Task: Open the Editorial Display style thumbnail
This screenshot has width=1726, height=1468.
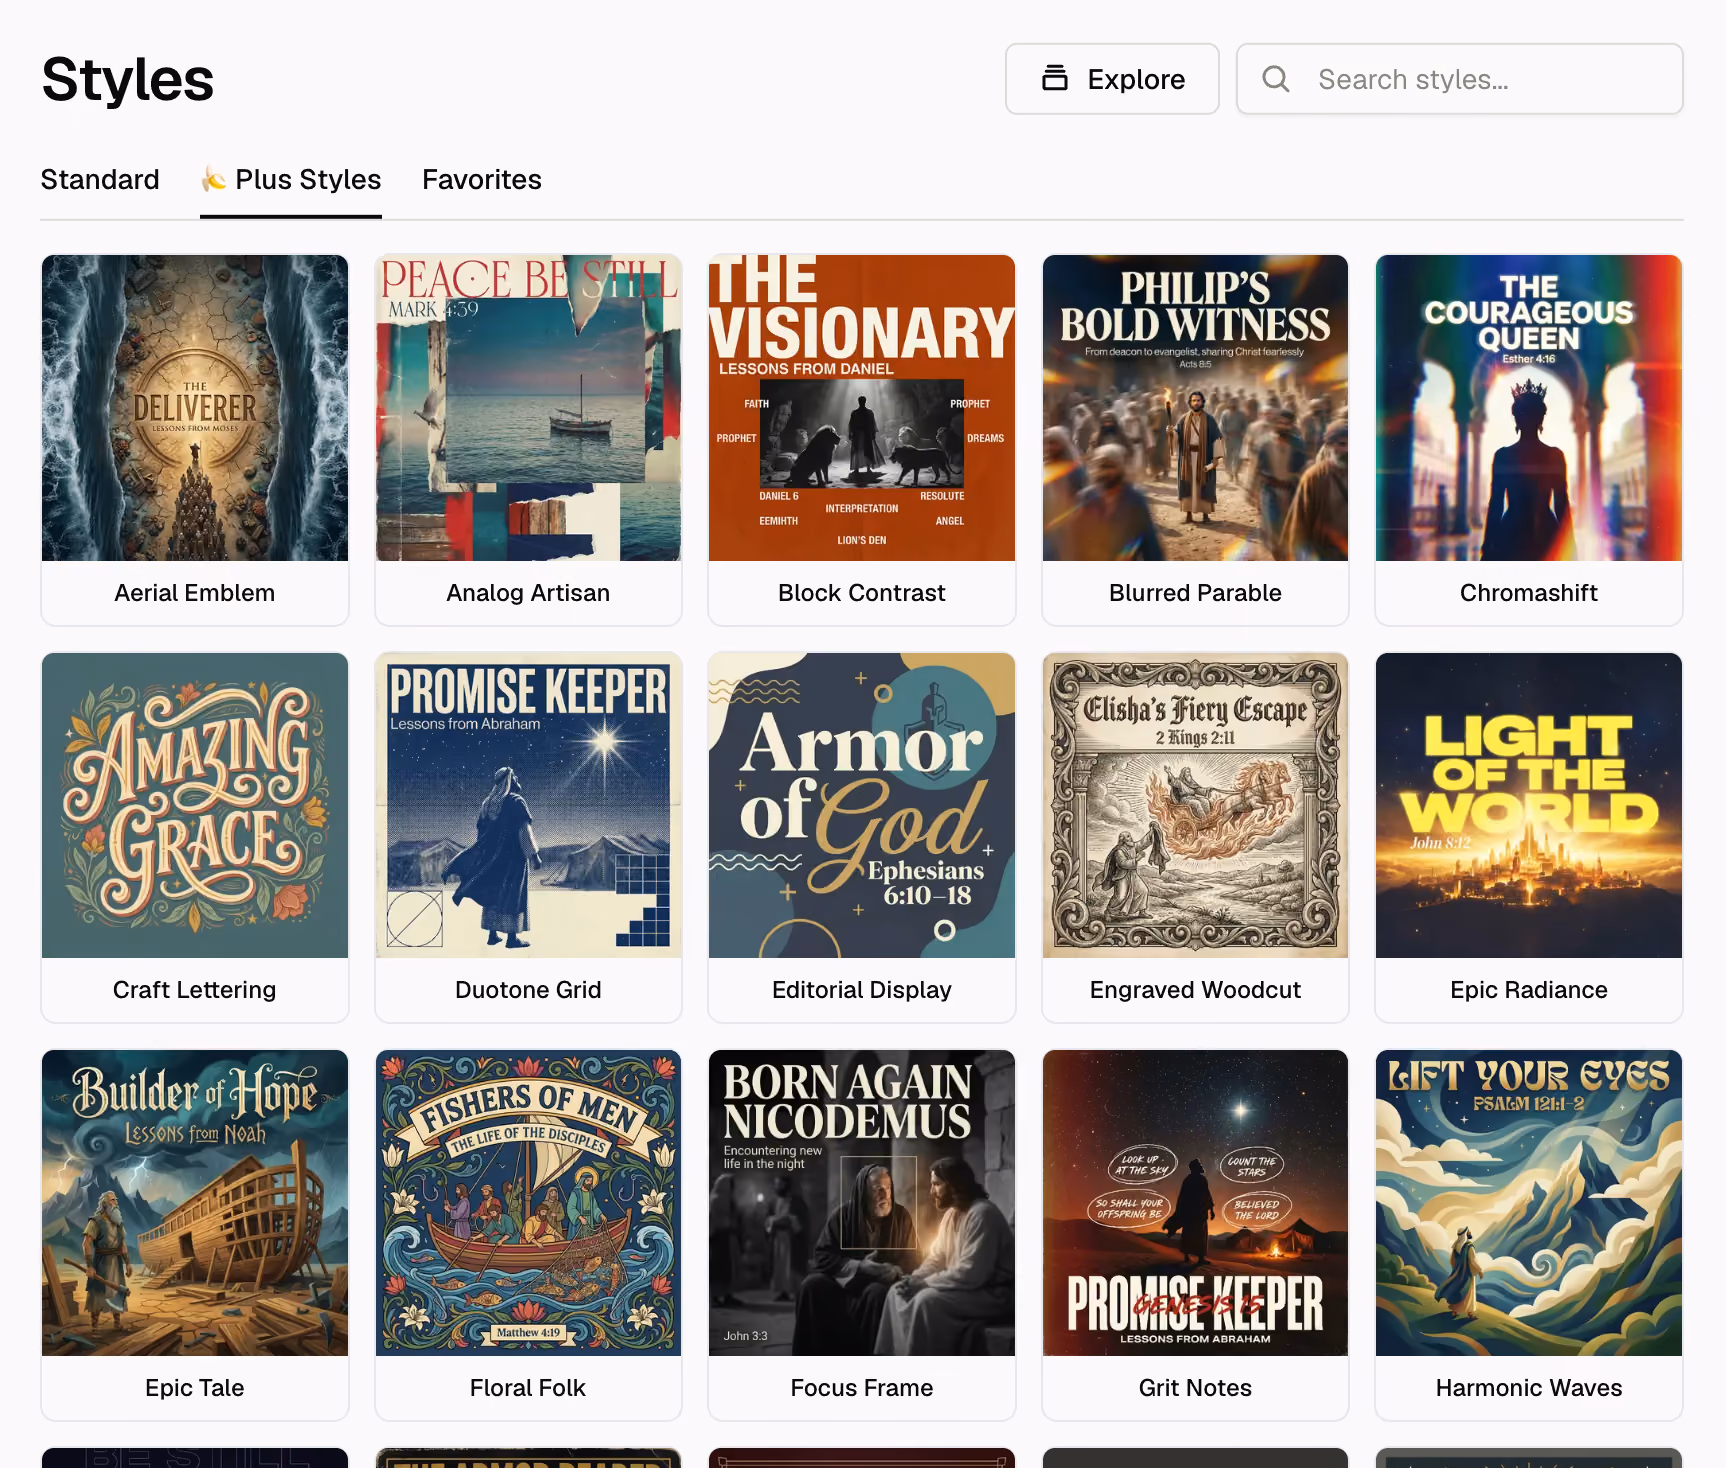Action: (862, 805)
